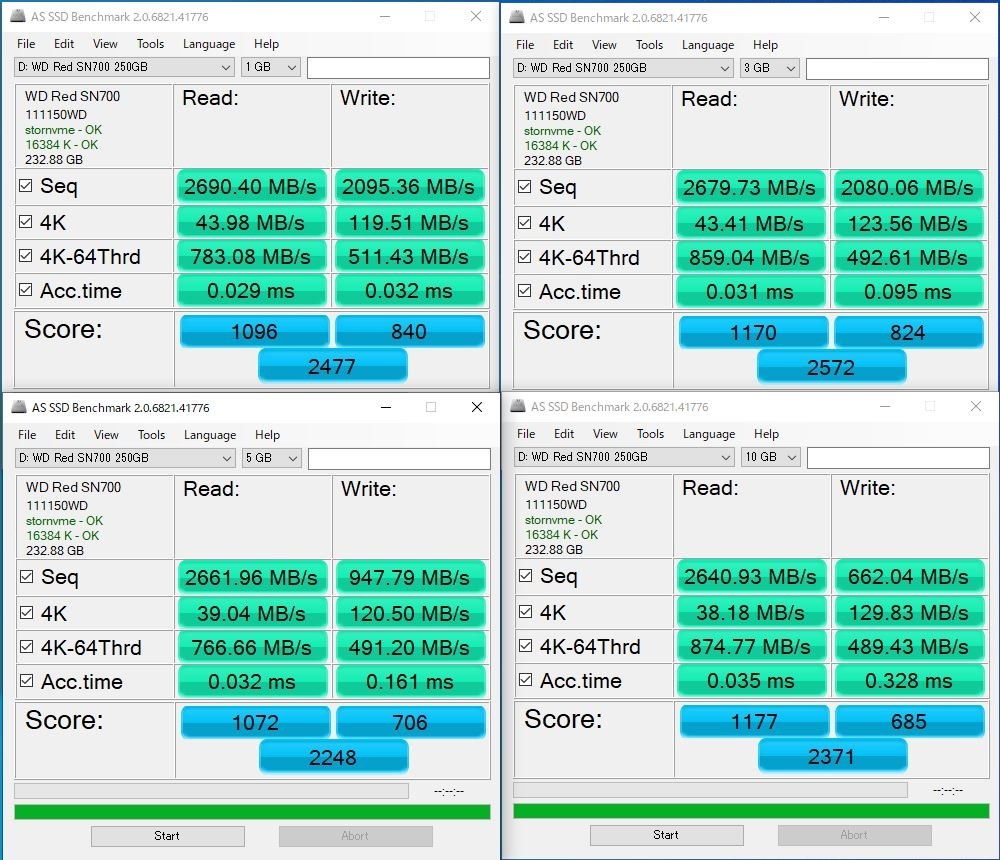
Task: Click total score 2477 in 1 GB window
Action: (x=332, y=366)
